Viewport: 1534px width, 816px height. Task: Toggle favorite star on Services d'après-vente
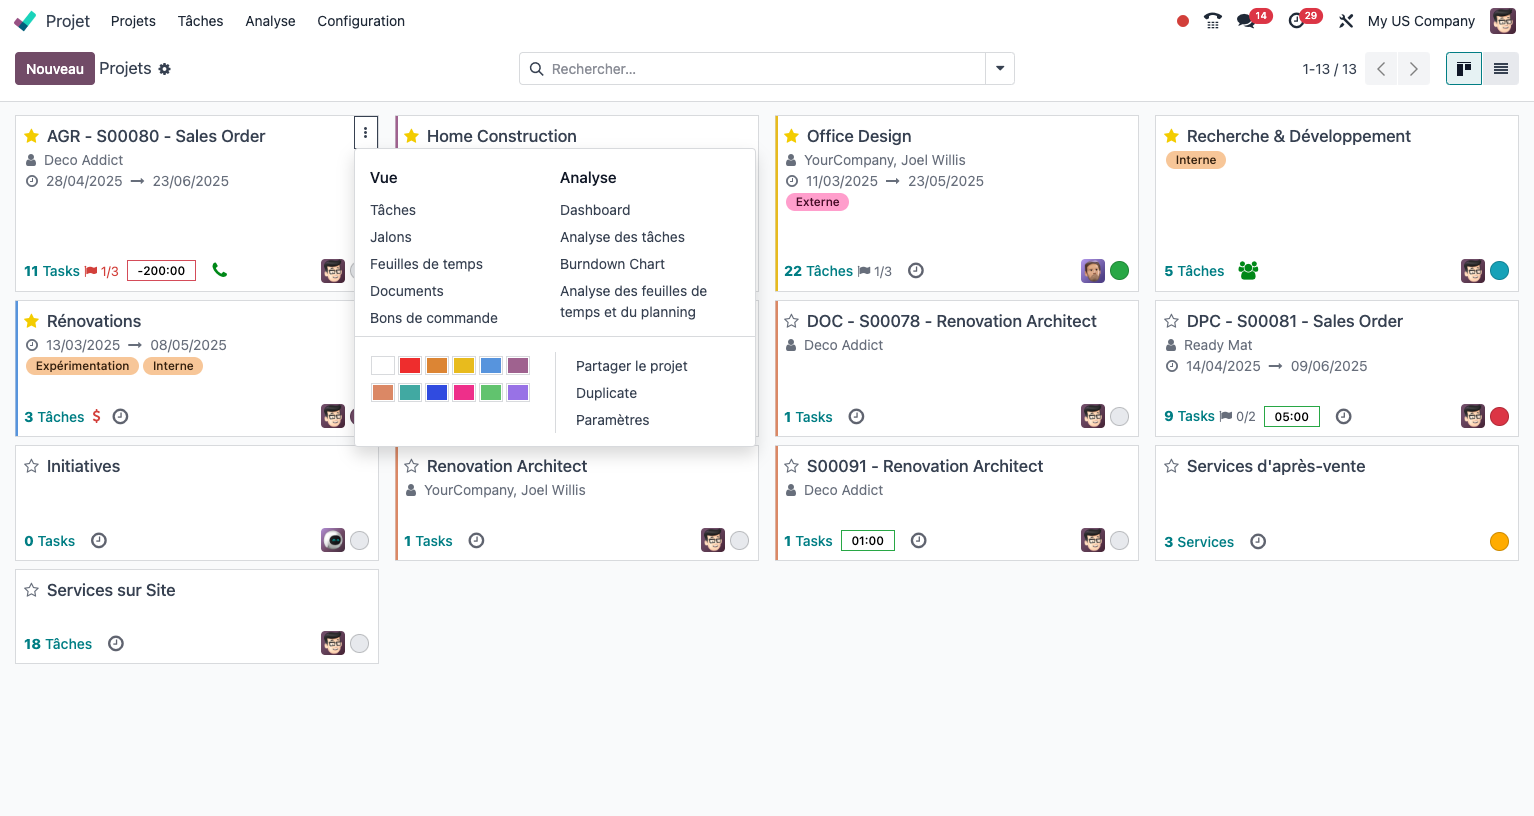pyautogui.click(x=1172, y=466)
